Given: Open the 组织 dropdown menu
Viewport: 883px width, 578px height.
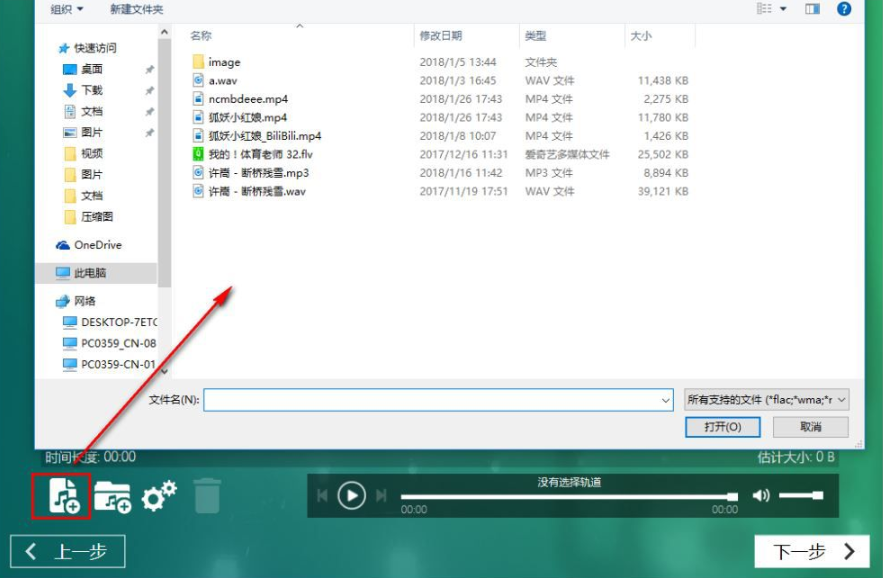Looking at the screenshot, I should 67,9.
